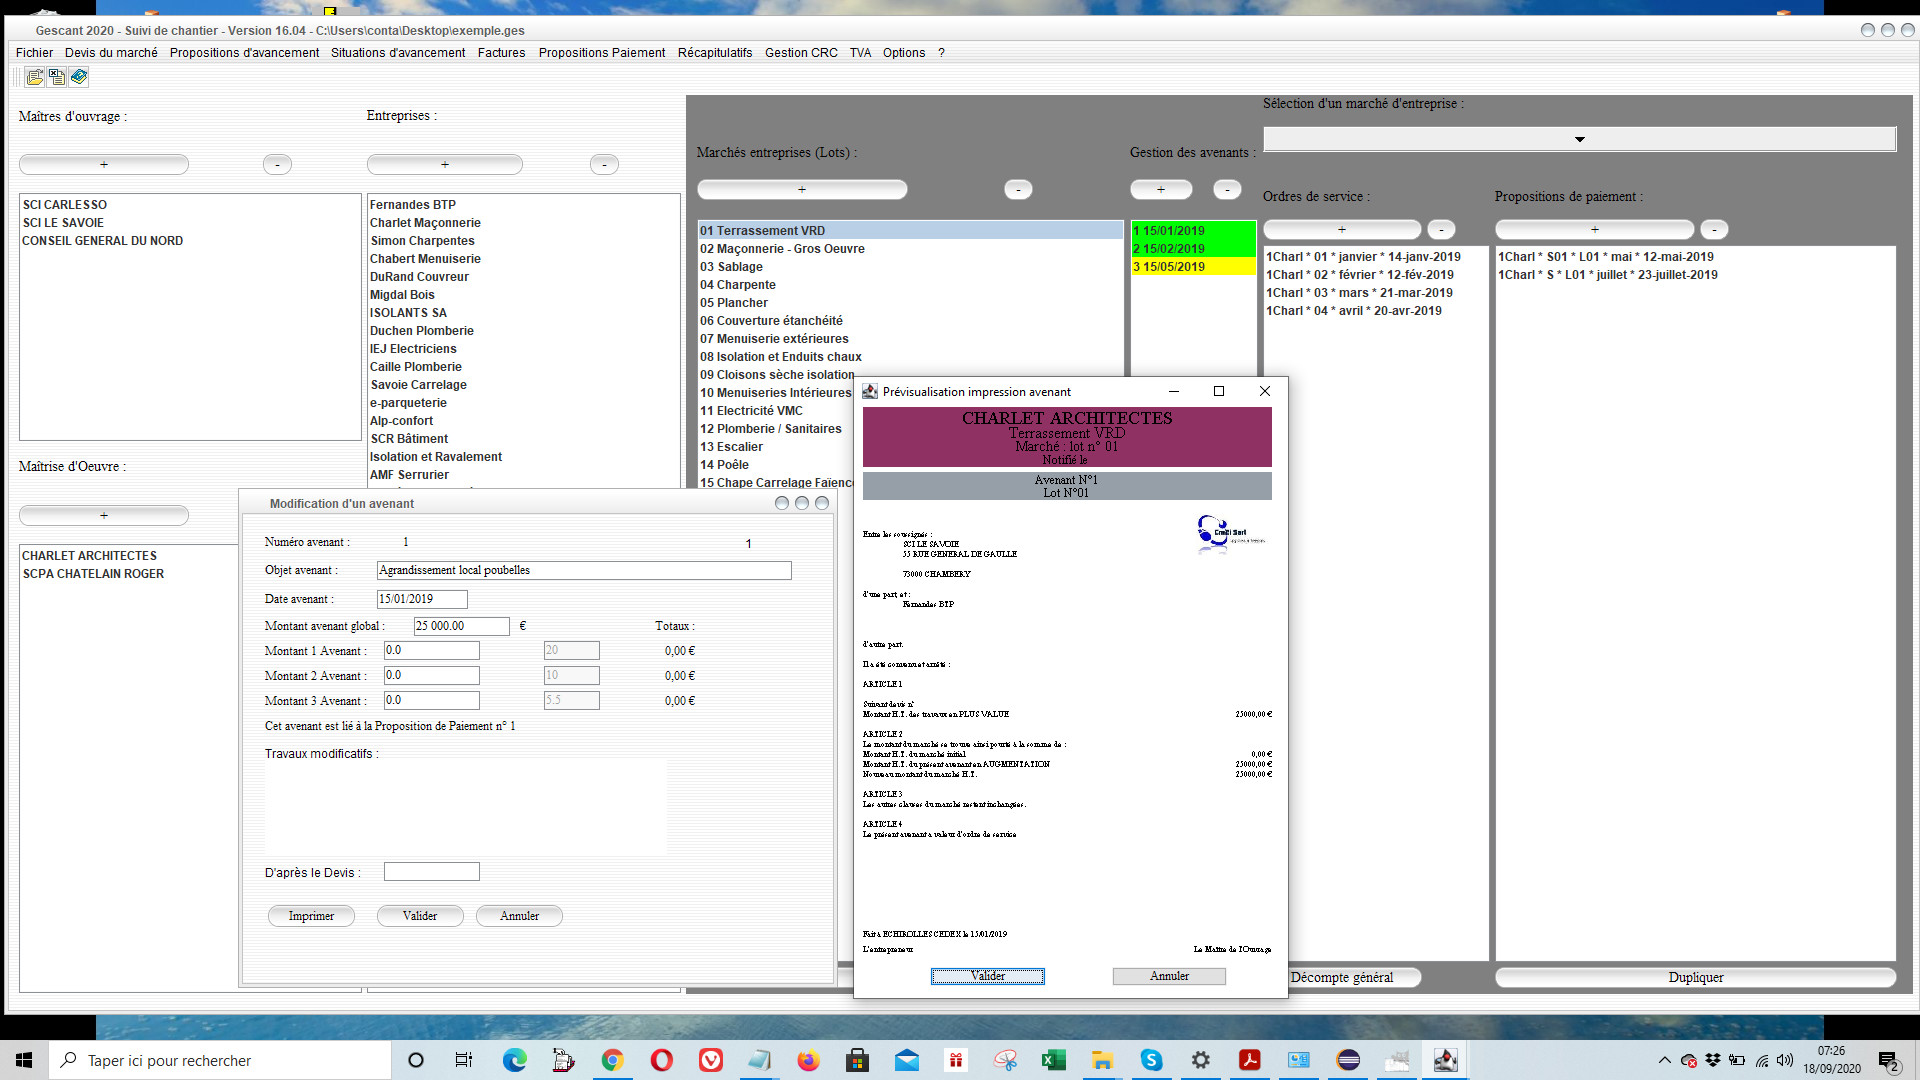Screen dimensions: 1920x1080
Task: Add a new Maître d'ouvrage with plus
Action: click(x=104, y=164)
